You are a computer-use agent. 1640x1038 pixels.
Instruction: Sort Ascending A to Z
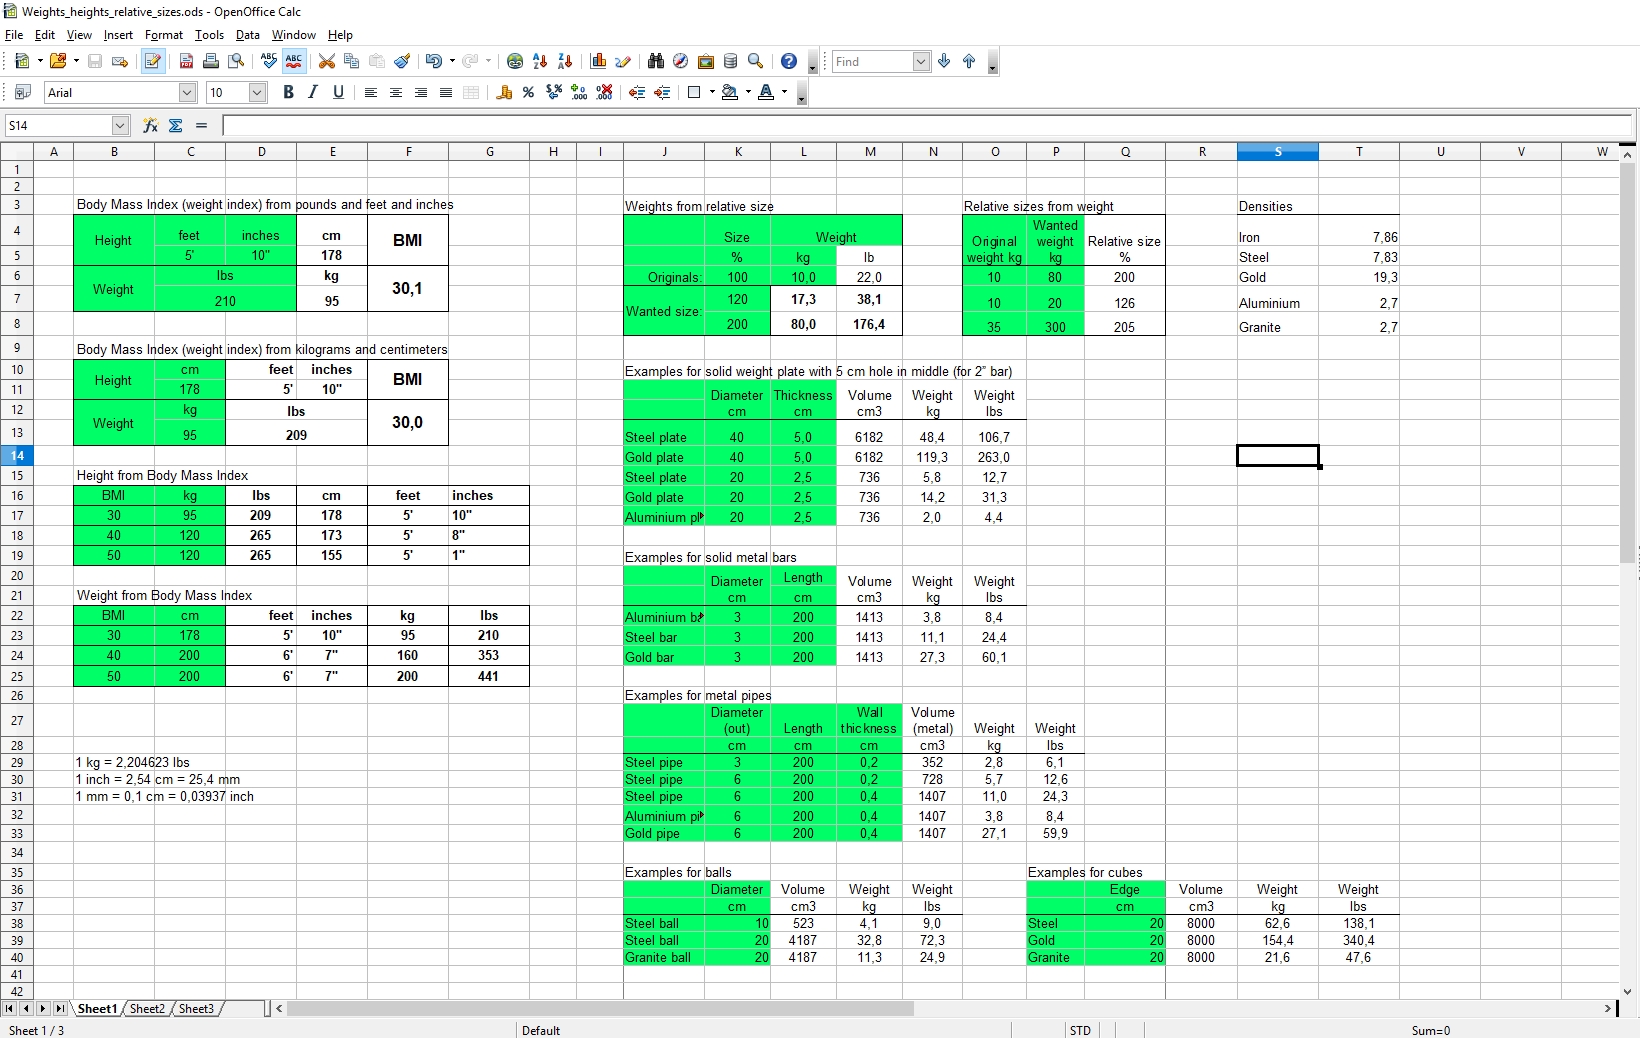coord(540,61)
